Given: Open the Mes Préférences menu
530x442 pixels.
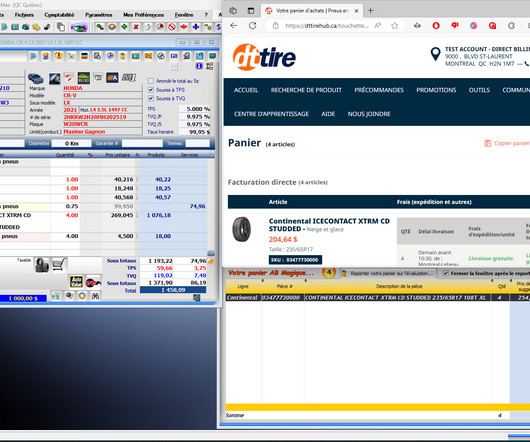Looking at the screenshot, I should coord(143,15).
